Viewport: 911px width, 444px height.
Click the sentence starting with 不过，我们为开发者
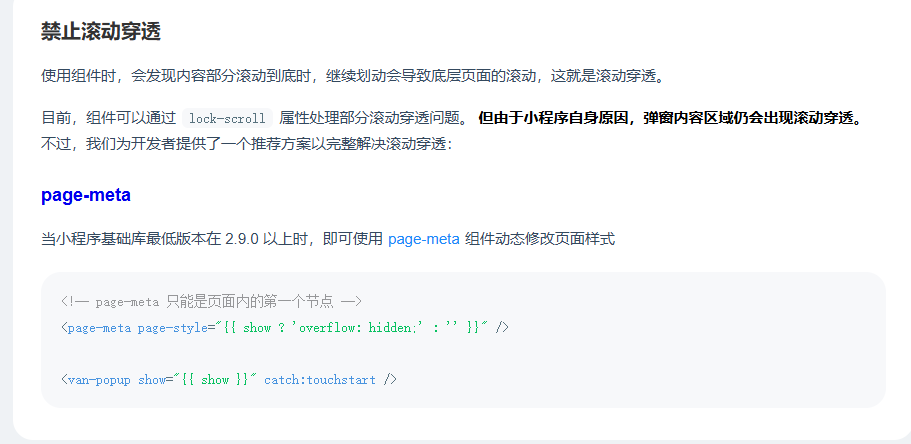pyautogui.click(x=246, y=144)
